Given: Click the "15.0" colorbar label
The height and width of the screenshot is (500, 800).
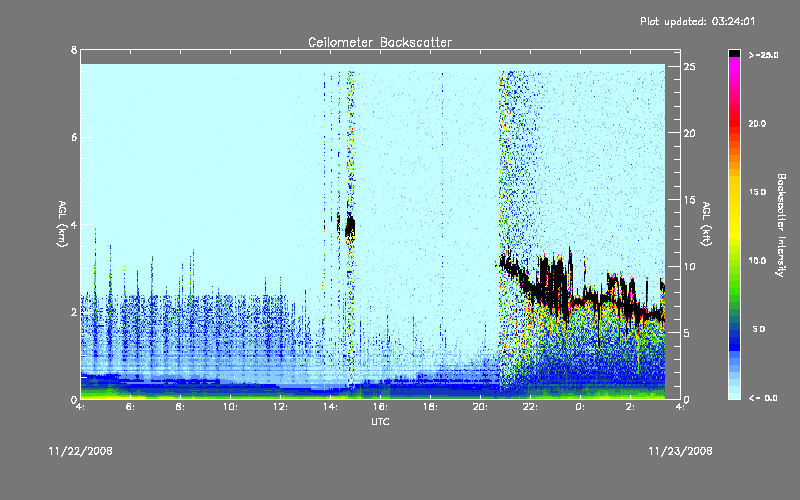Looking at the screenshot, I should (x=757, y=192).
